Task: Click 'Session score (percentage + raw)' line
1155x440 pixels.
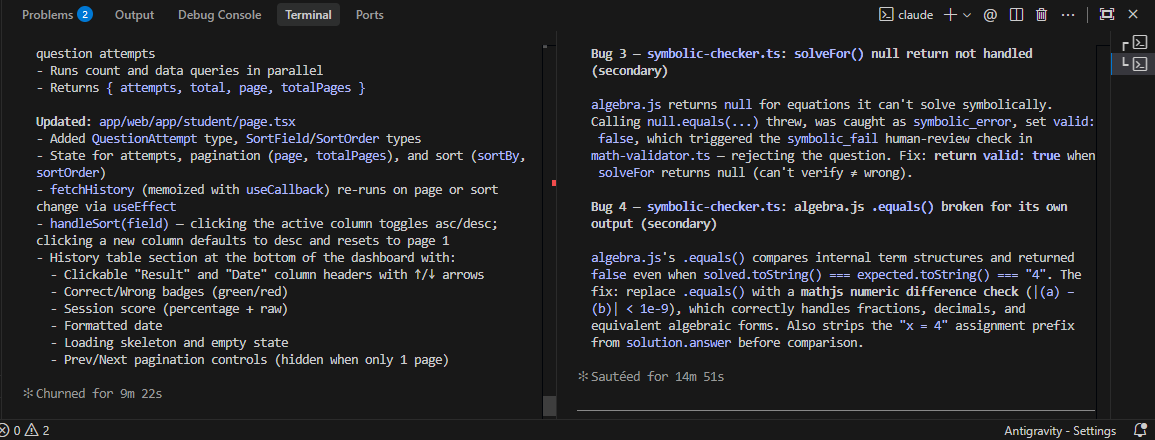Action: point(169,308)
